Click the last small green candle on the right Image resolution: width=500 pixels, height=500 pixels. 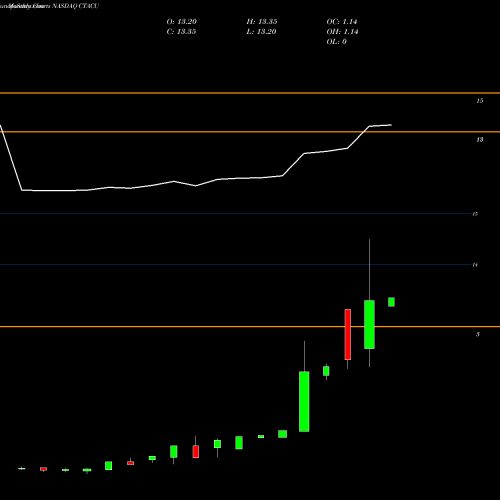[x=391, y=302]
